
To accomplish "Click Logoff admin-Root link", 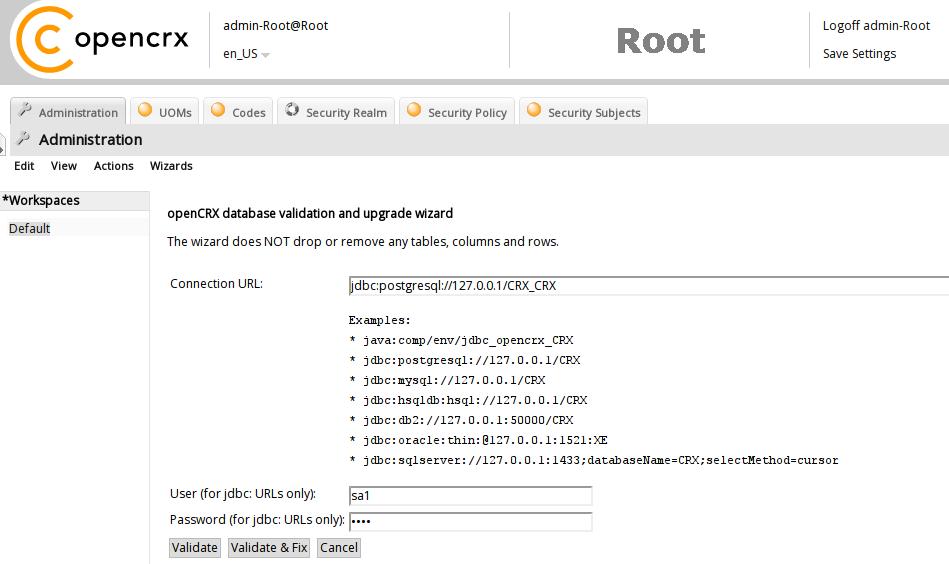I will [876, 25].
